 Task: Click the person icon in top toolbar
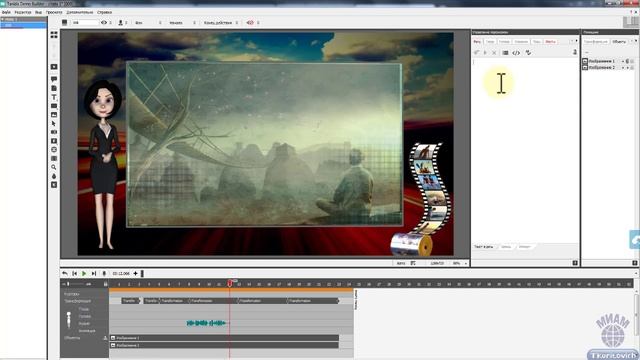point(120,22)
